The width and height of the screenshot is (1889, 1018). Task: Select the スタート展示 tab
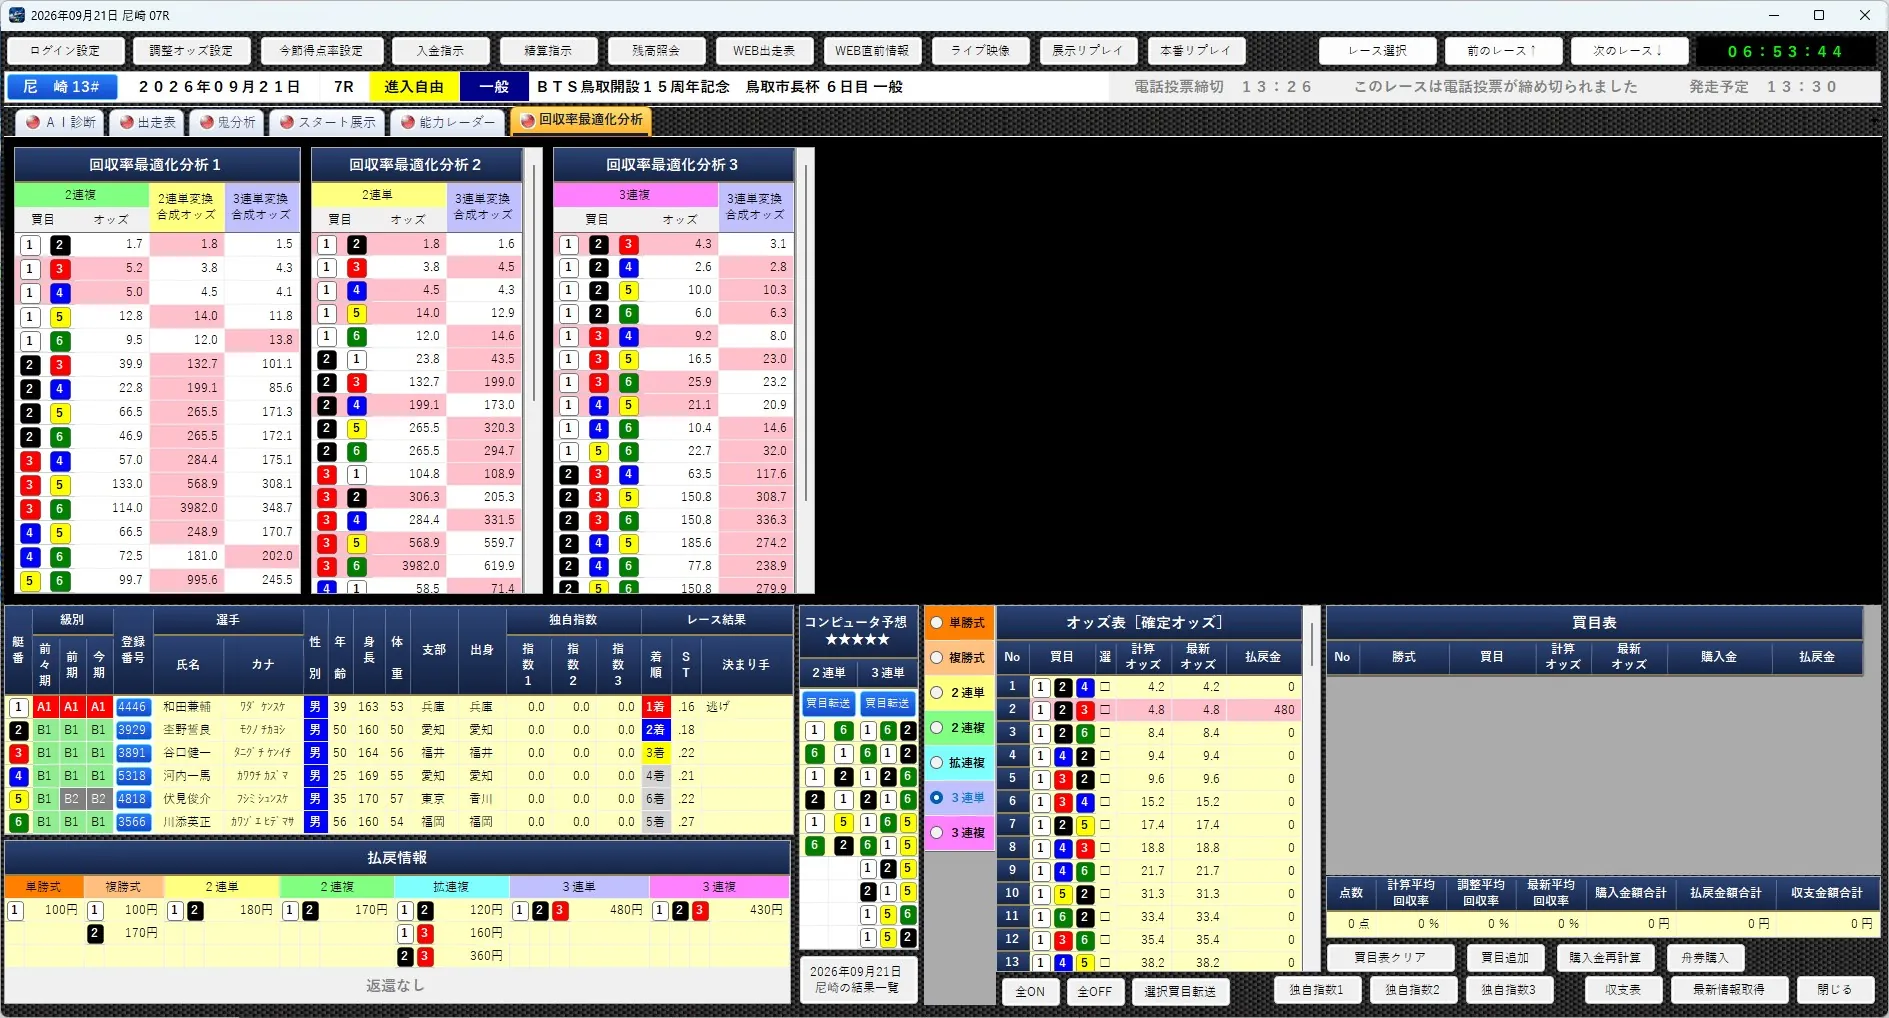pos(327,122)
